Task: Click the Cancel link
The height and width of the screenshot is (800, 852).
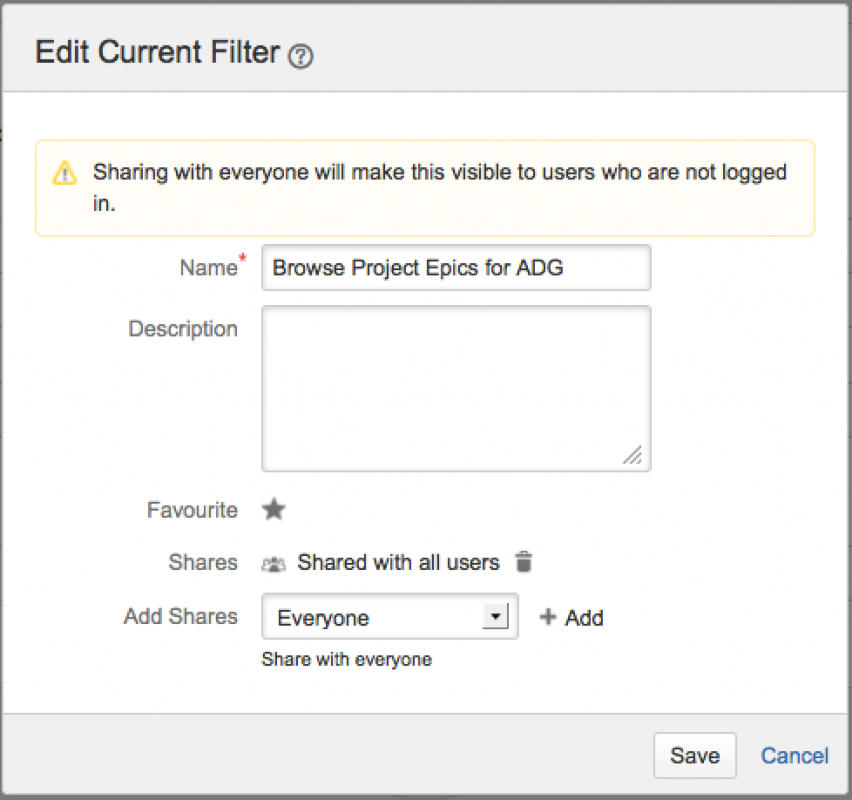Action: coord(794,756)
